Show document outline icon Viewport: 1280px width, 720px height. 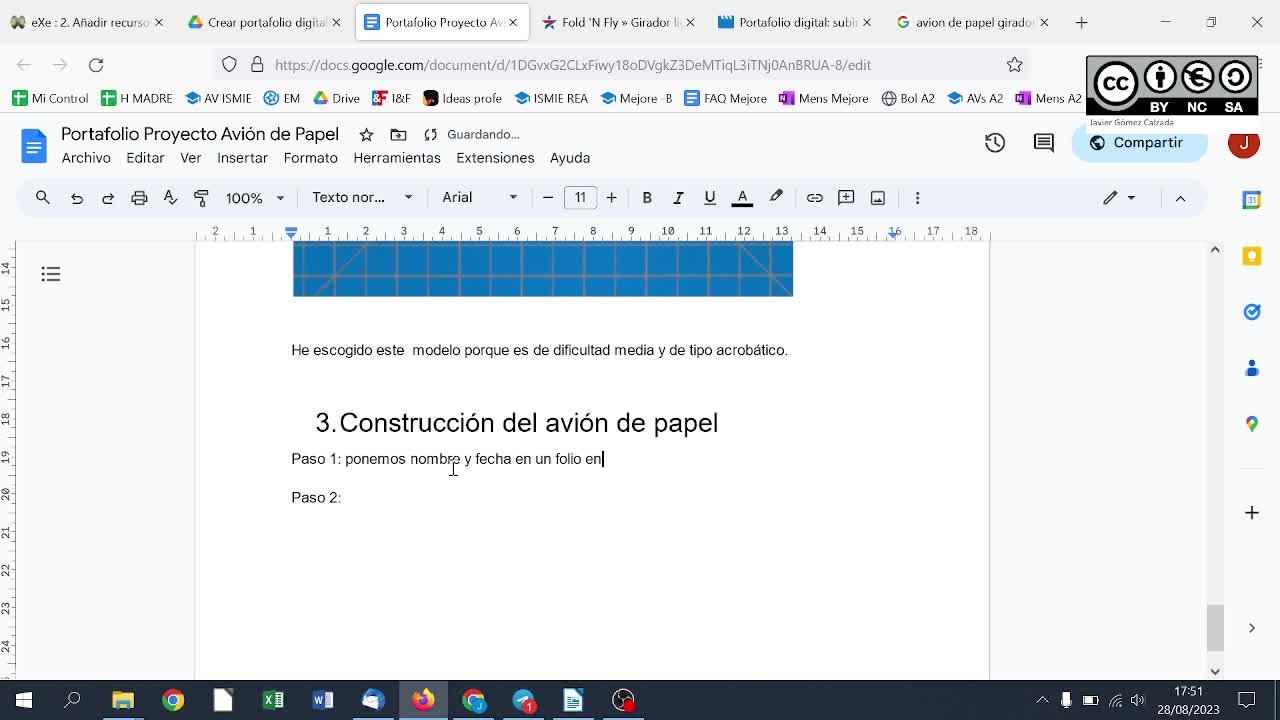pyautogui.click(x=51, y=274)
